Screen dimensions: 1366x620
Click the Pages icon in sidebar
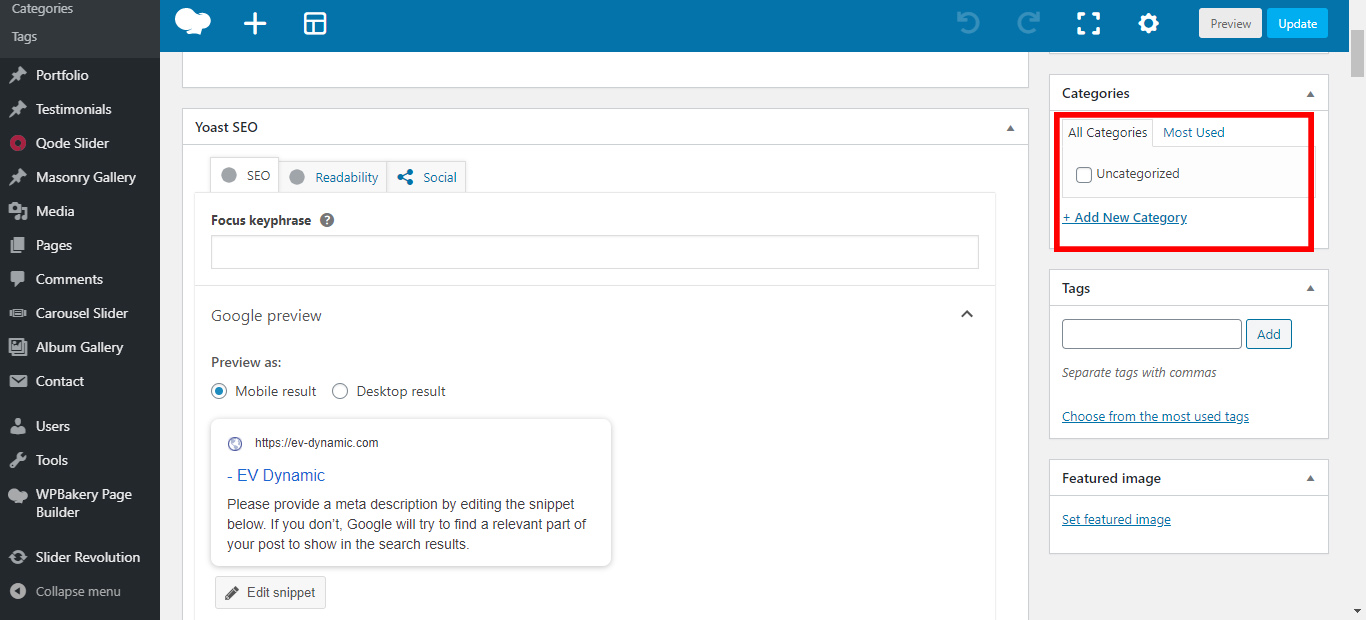pos(18,245)
